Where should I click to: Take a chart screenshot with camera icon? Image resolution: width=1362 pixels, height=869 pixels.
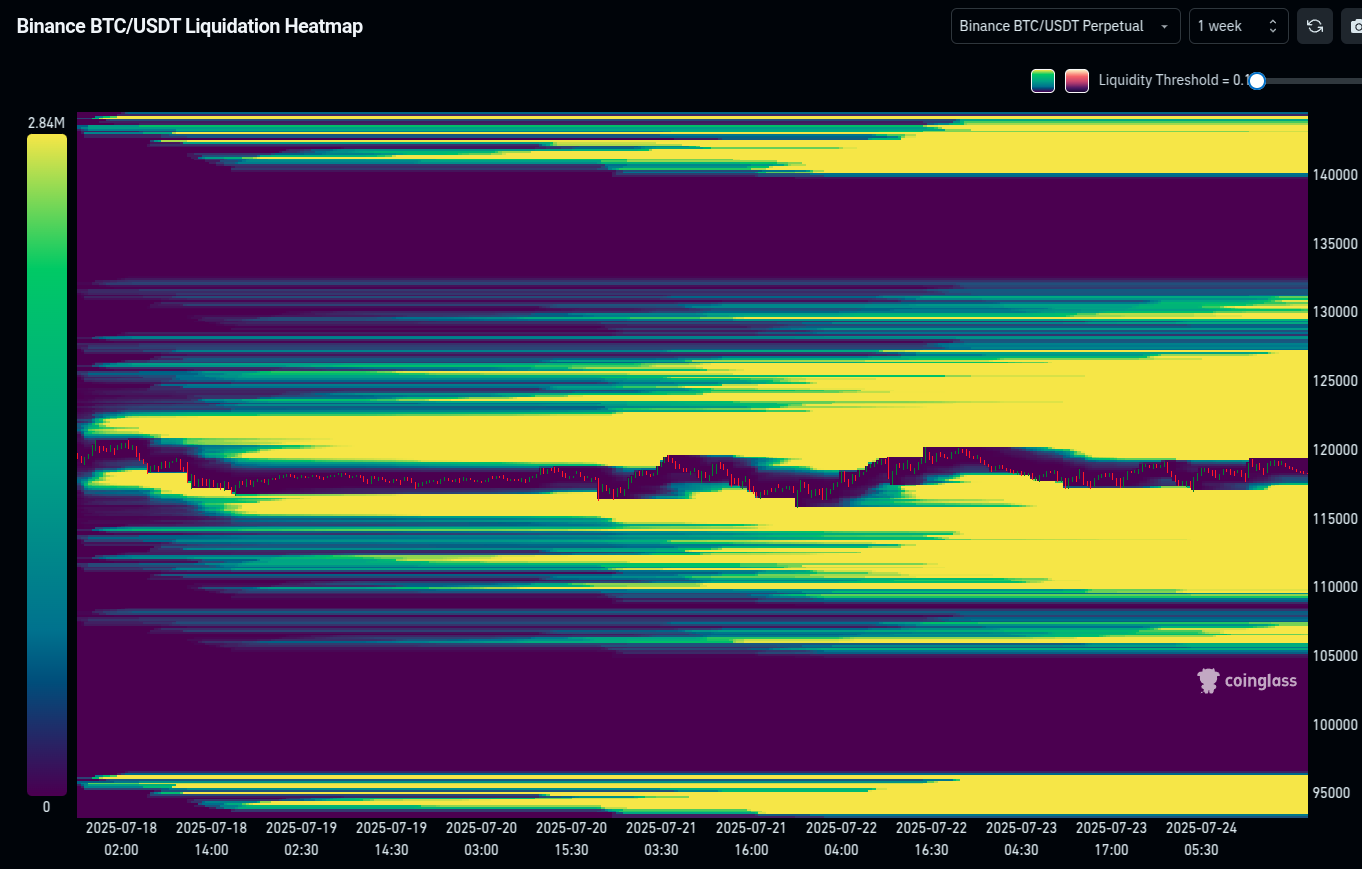click(1352, 26)
